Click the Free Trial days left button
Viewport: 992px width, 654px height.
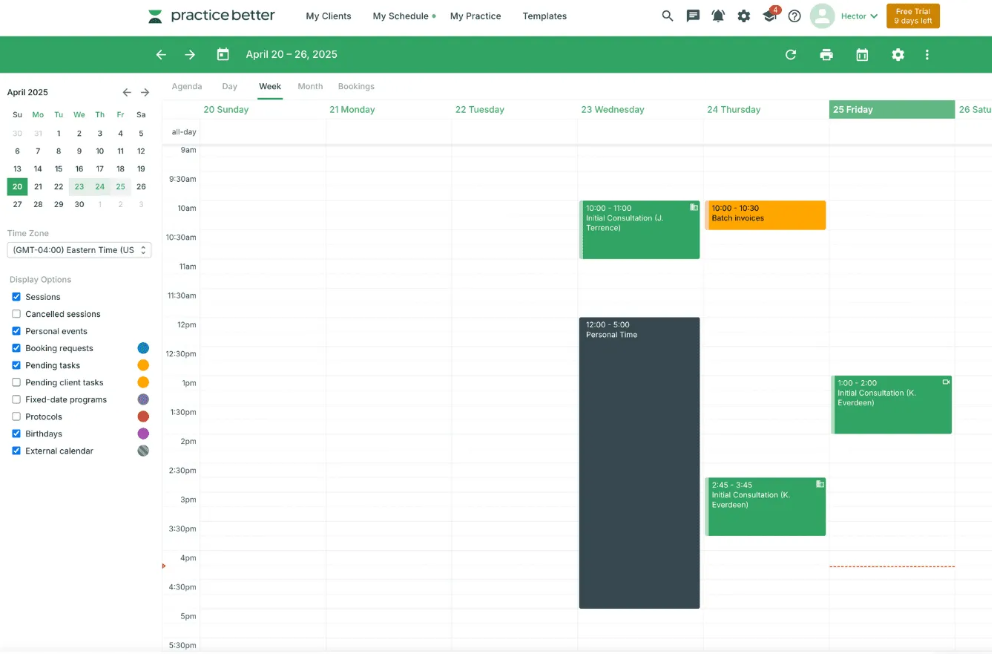click(912, 16)
